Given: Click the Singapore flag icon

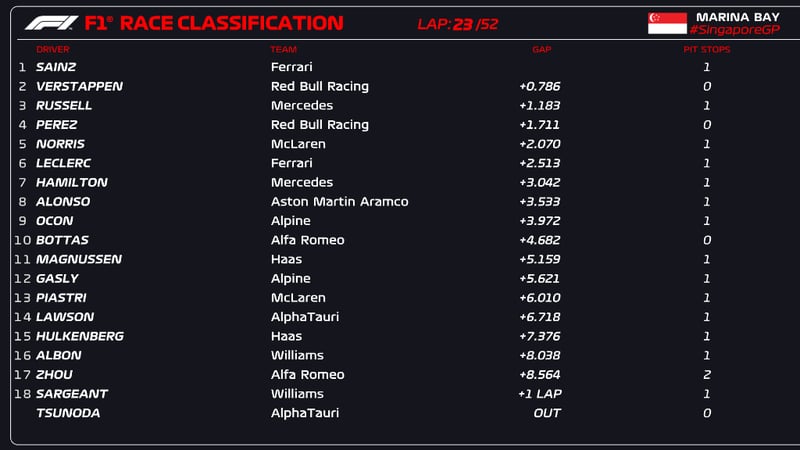Looking at the screenshot, I should click(x=667, y=23).
